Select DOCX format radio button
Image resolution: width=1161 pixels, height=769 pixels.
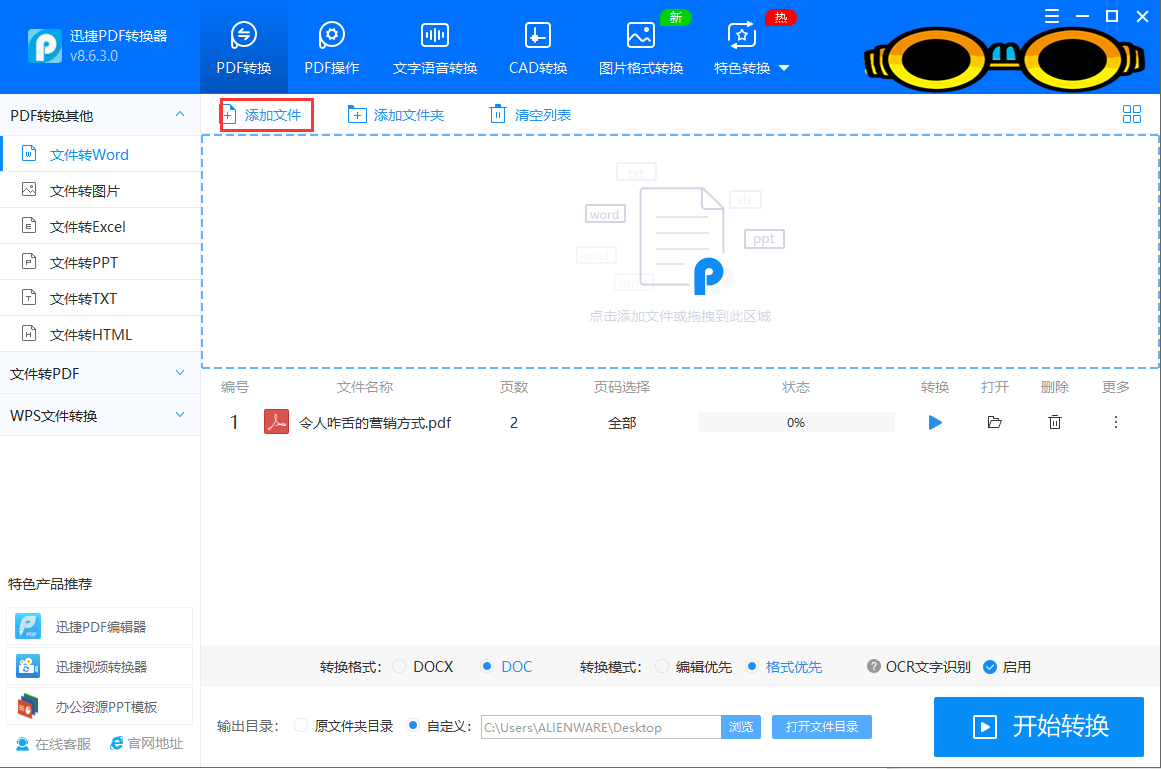pyautogui.click(x=399, y=666)
